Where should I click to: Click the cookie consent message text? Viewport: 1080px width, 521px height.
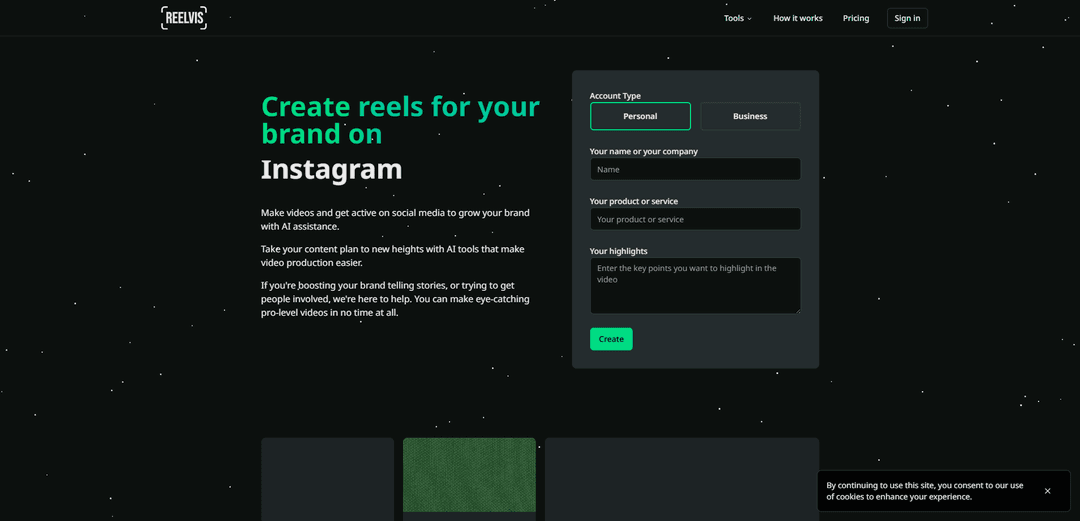pyautogui.click(x=925, y=491)
